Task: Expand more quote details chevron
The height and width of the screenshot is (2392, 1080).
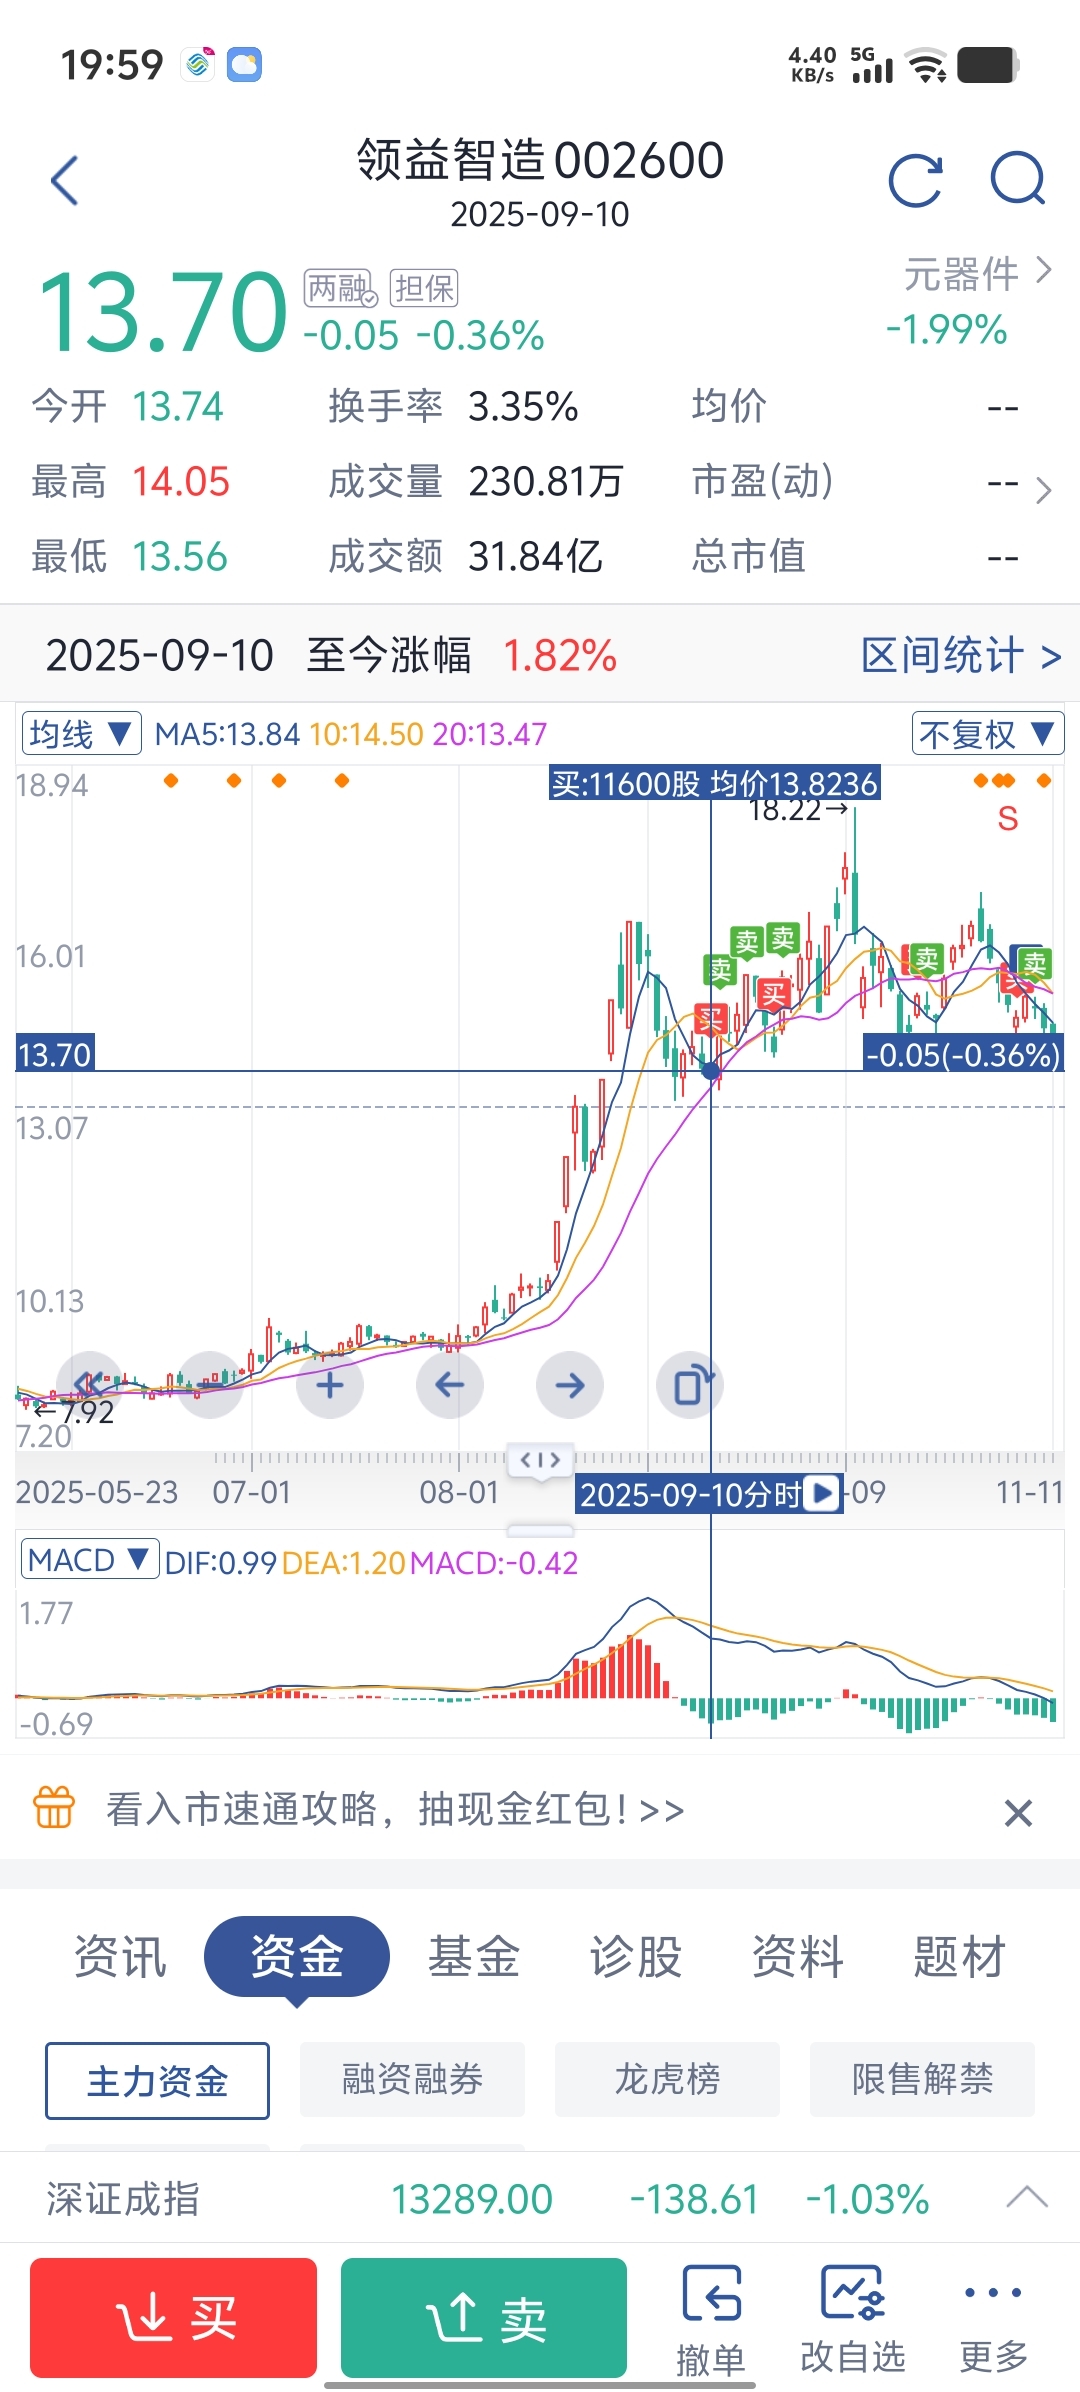Action: tap(1043, 490)
